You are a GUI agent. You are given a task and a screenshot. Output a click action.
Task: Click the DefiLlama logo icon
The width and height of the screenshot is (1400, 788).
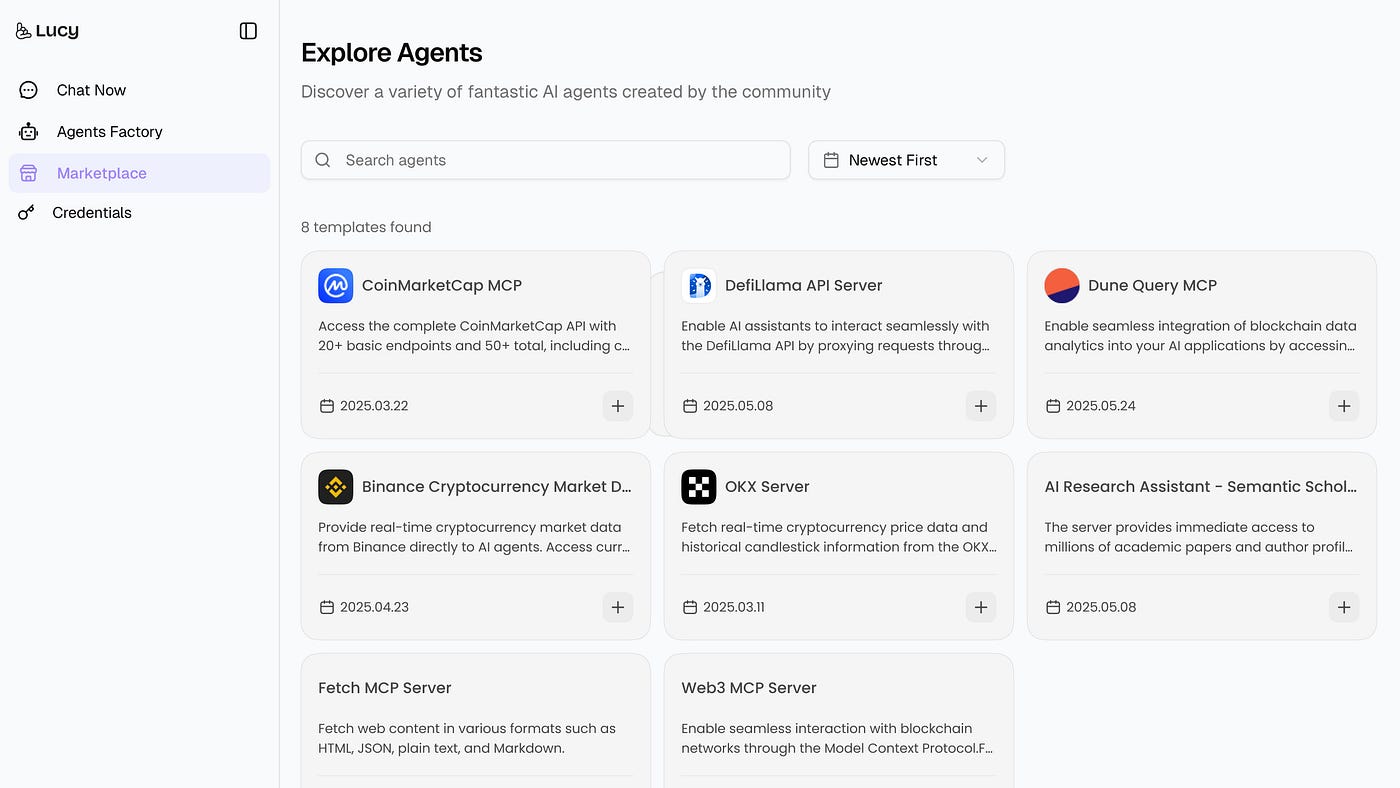tap(699, 286)
